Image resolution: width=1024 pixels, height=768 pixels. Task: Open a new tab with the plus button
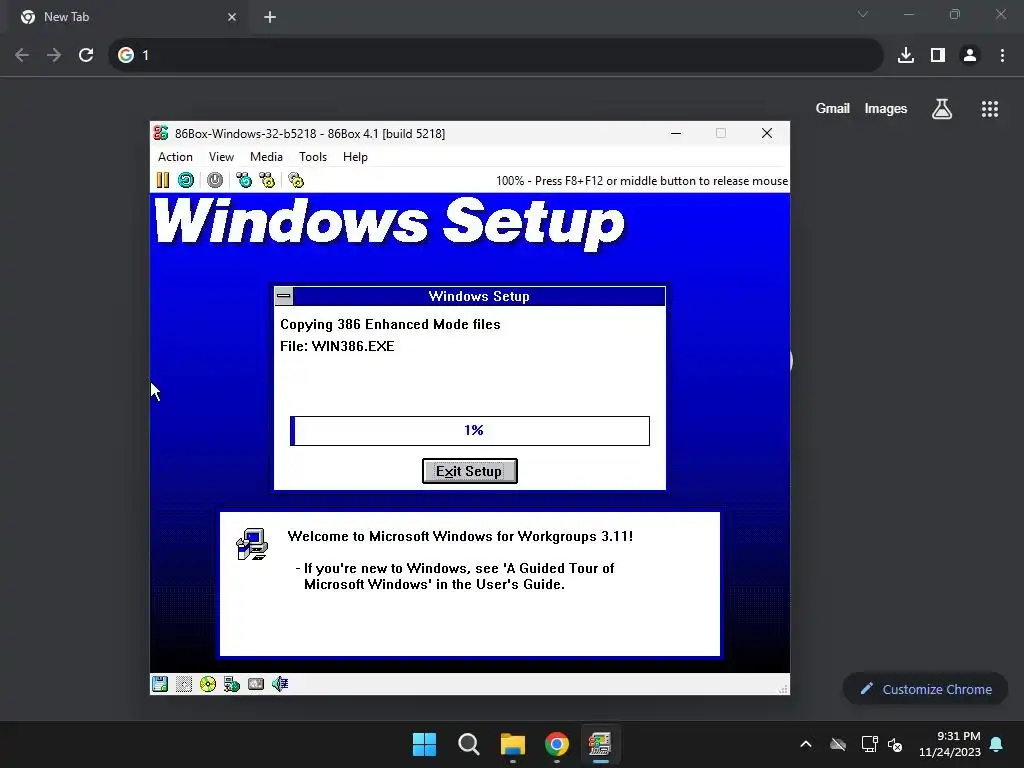coord(270,17)
